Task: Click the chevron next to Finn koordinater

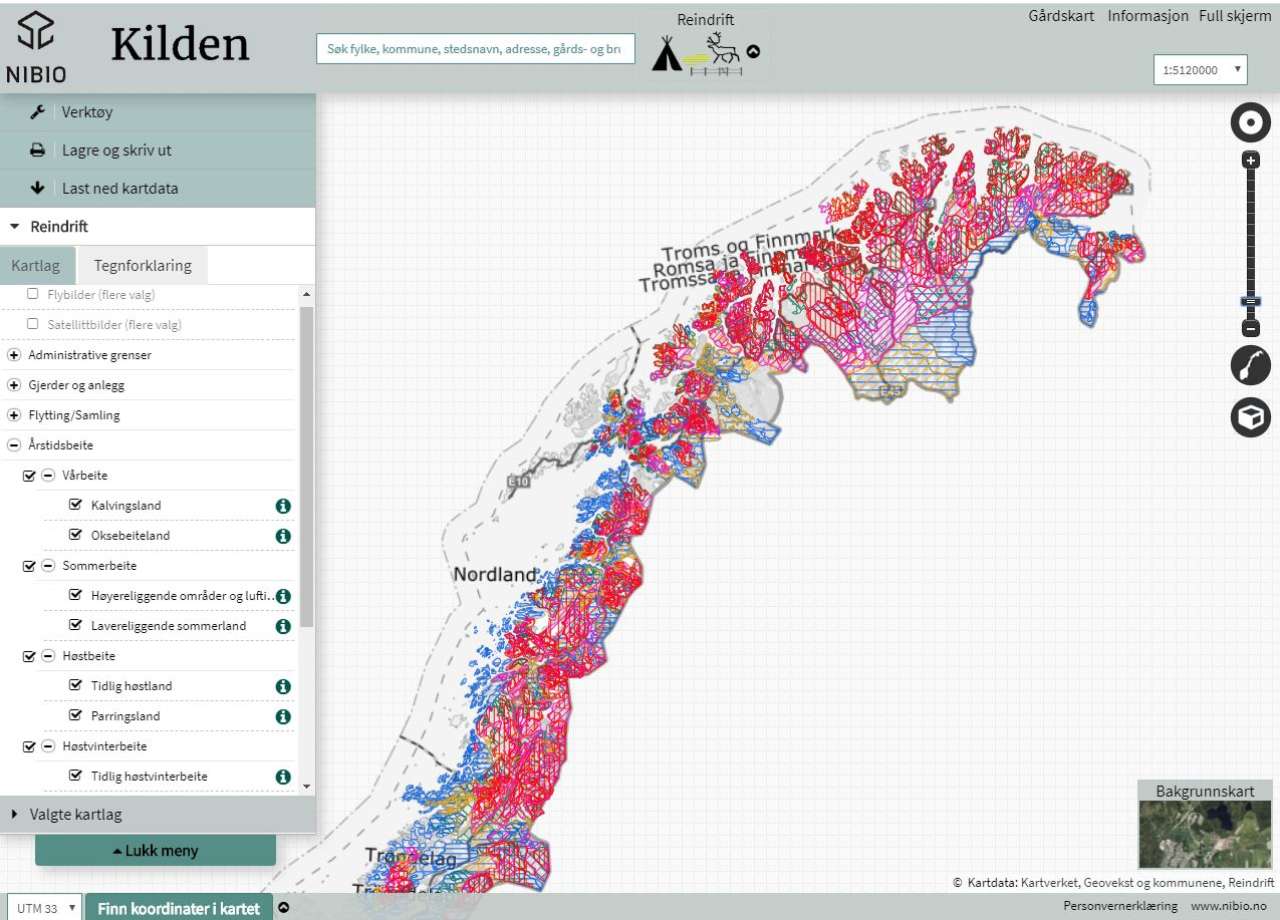Action: point(283,908)
